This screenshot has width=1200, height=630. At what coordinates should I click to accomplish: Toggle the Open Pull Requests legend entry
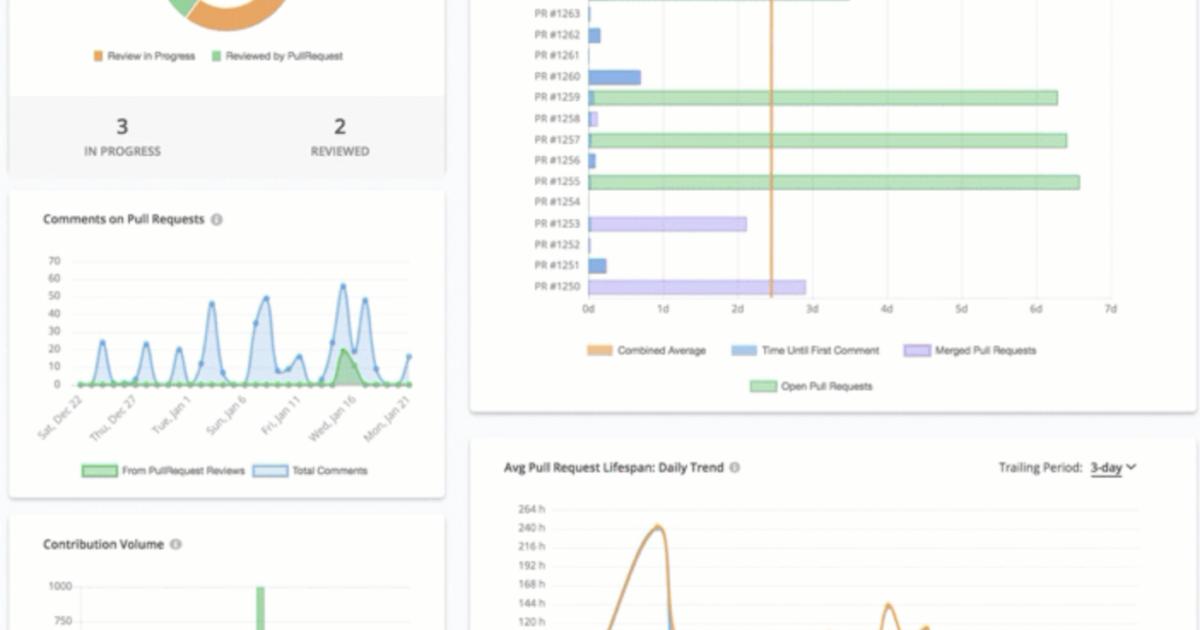point(811,386)
